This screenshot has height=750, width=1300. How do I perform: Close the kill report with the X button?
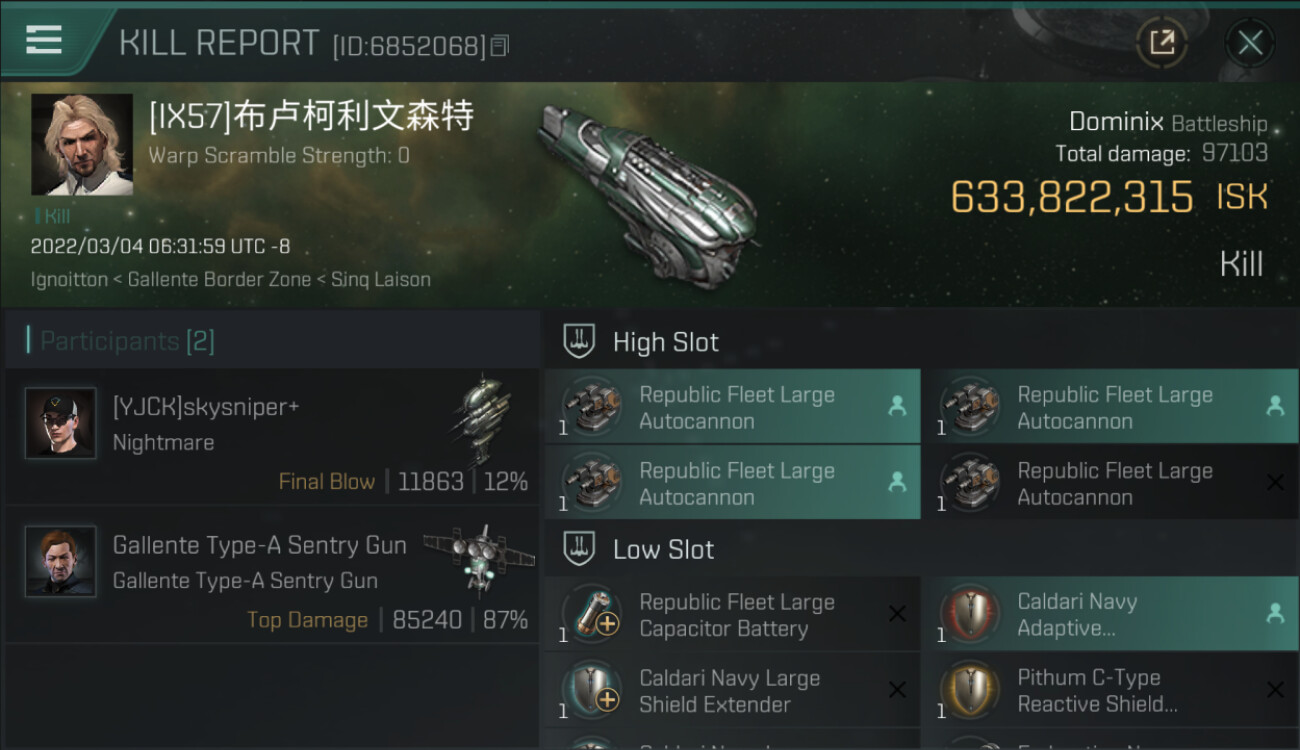coord(1250,42)
